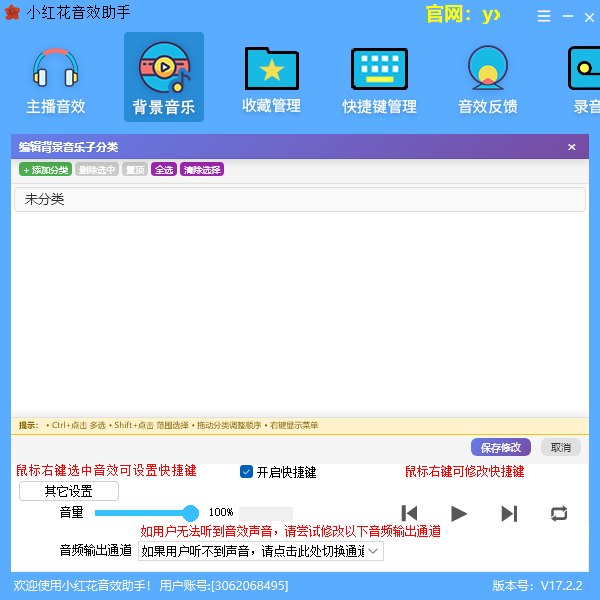This screenshot has width=600, height=600.
Task: Switch to 背景音乐 music tab
Action: [164, 77]
